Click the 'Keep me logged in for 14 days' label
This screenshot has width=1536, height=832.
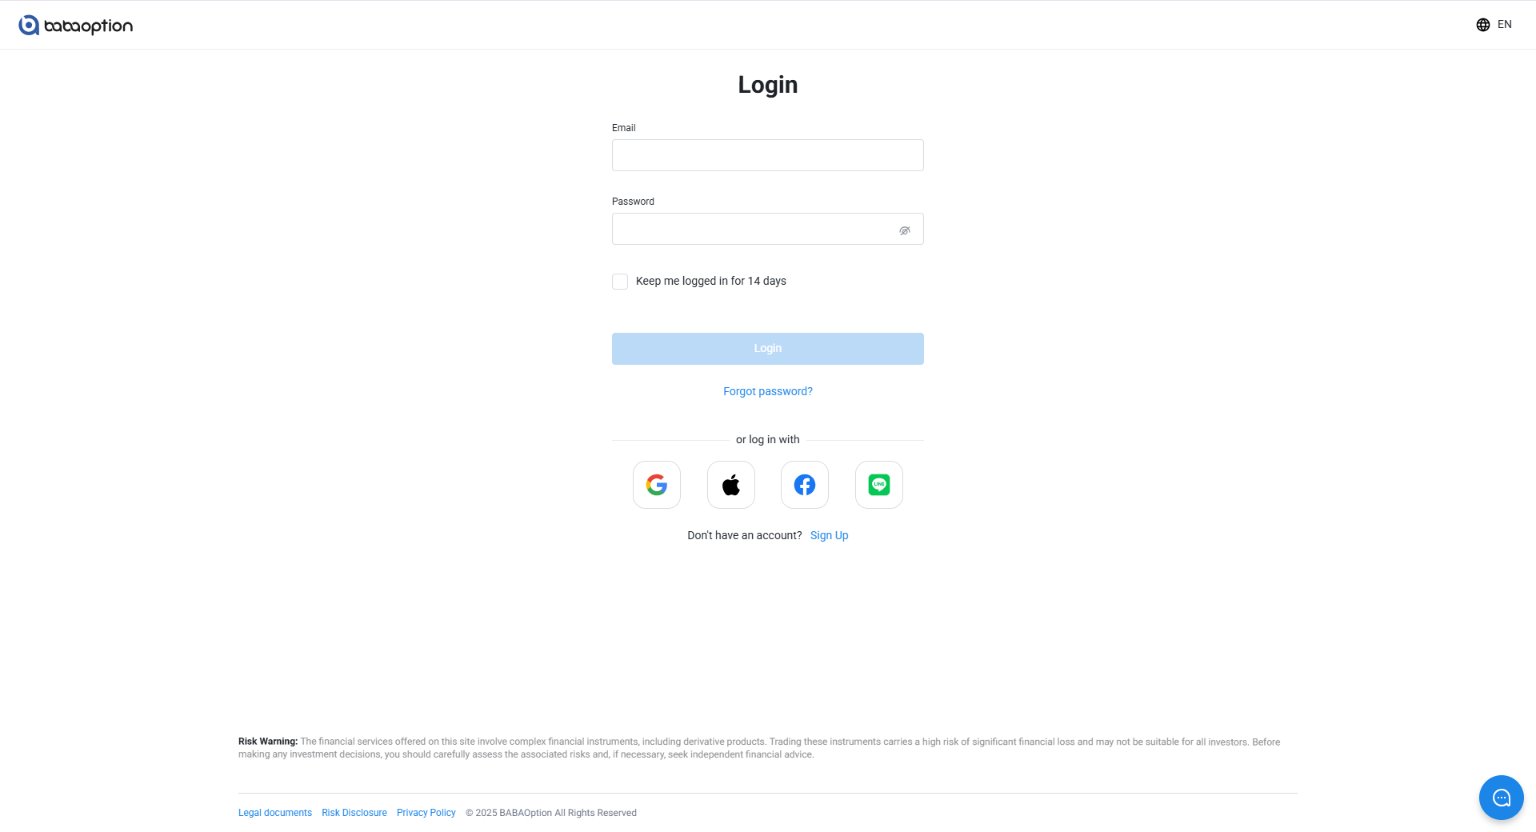[x=711, y=281]
